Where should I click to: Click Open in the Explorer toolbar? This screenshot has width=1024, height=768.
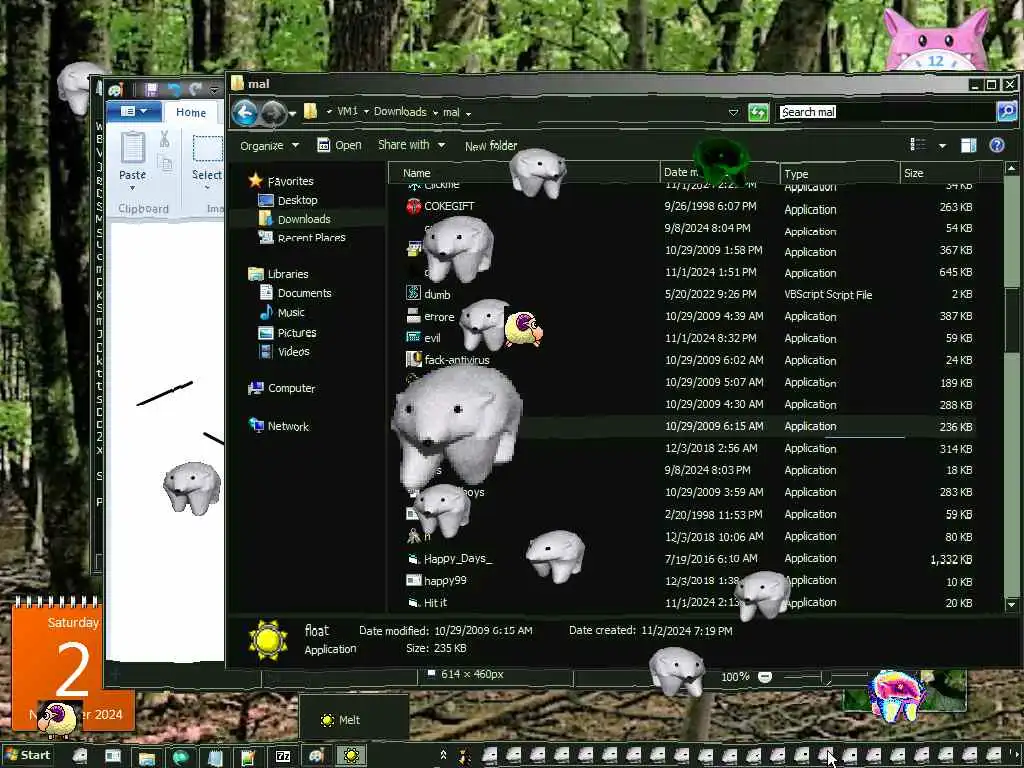tap(339, 145)
